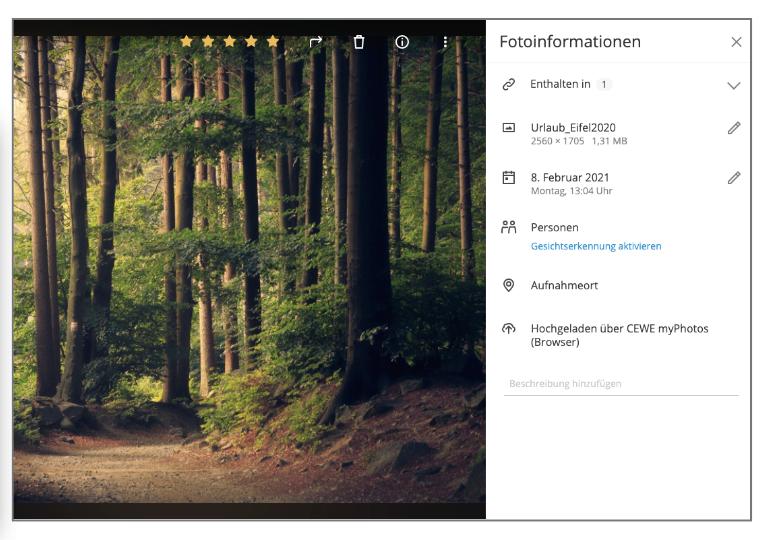Click the 2560 × 1705 dimensions text
Viewport: 764px width, 540px height.
click(557, 141)
